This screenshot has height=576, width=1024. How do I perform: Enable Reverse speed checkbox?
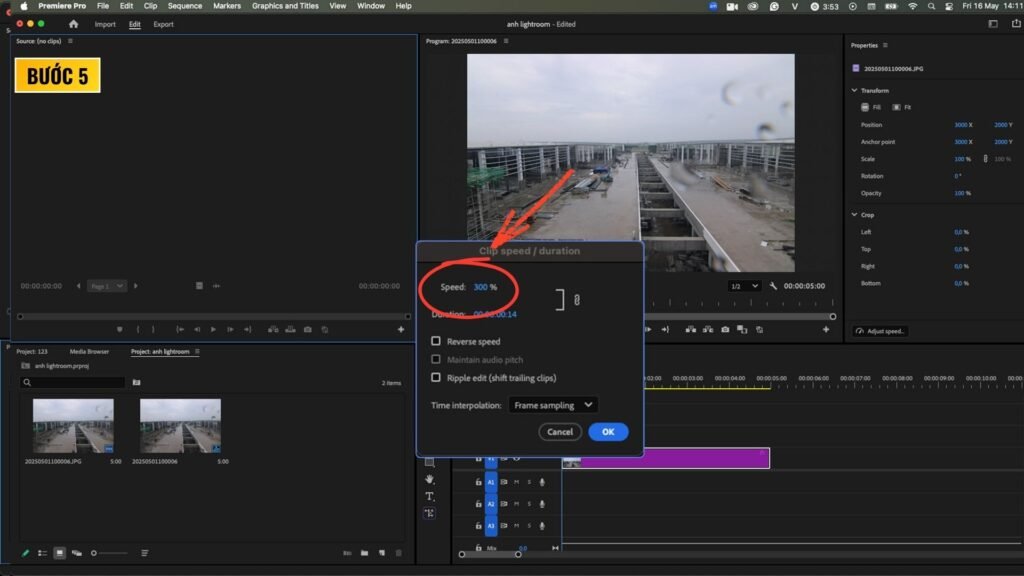(x=436, y=341)
